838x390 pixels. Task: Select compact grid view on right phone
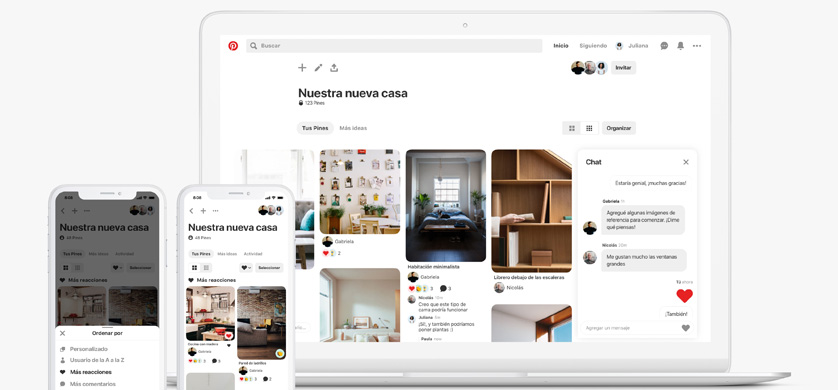click(x=206, y=268)
